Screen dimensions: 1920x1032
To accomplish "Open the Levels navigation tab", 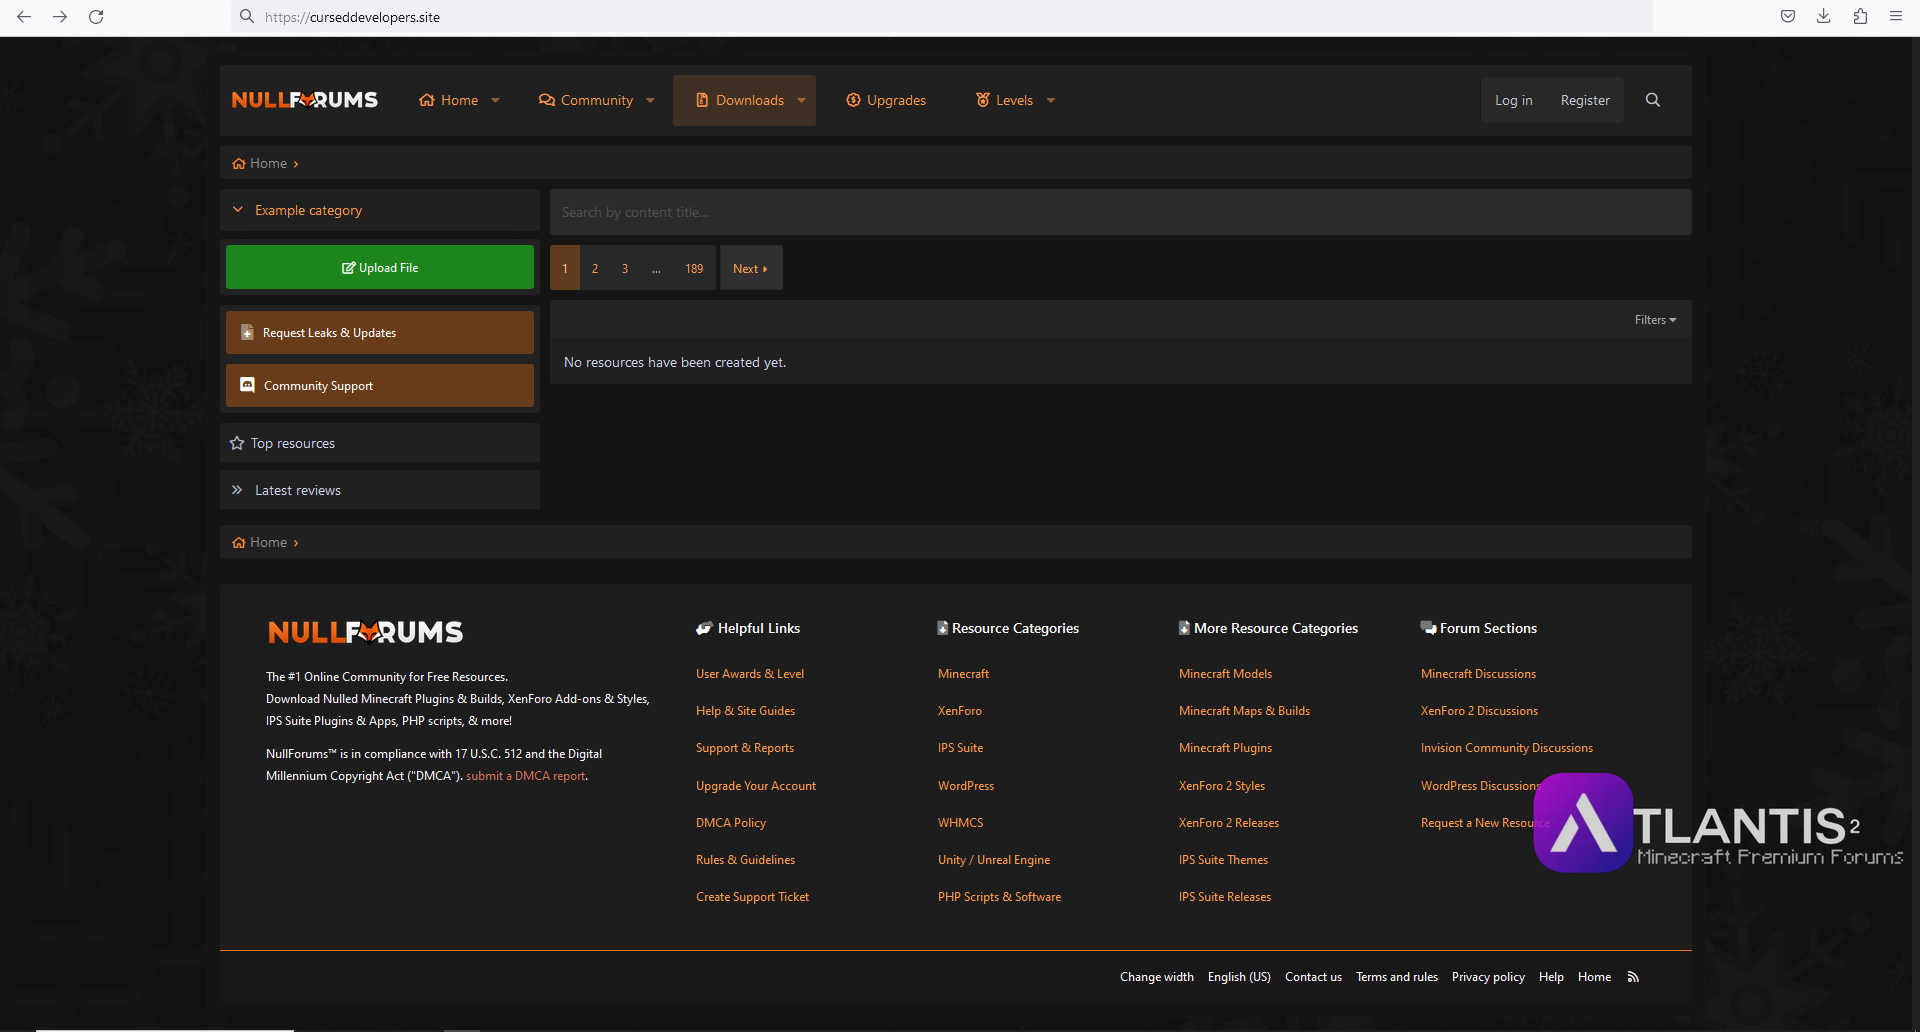I will pyautogui.click(x=1004, y=100).
